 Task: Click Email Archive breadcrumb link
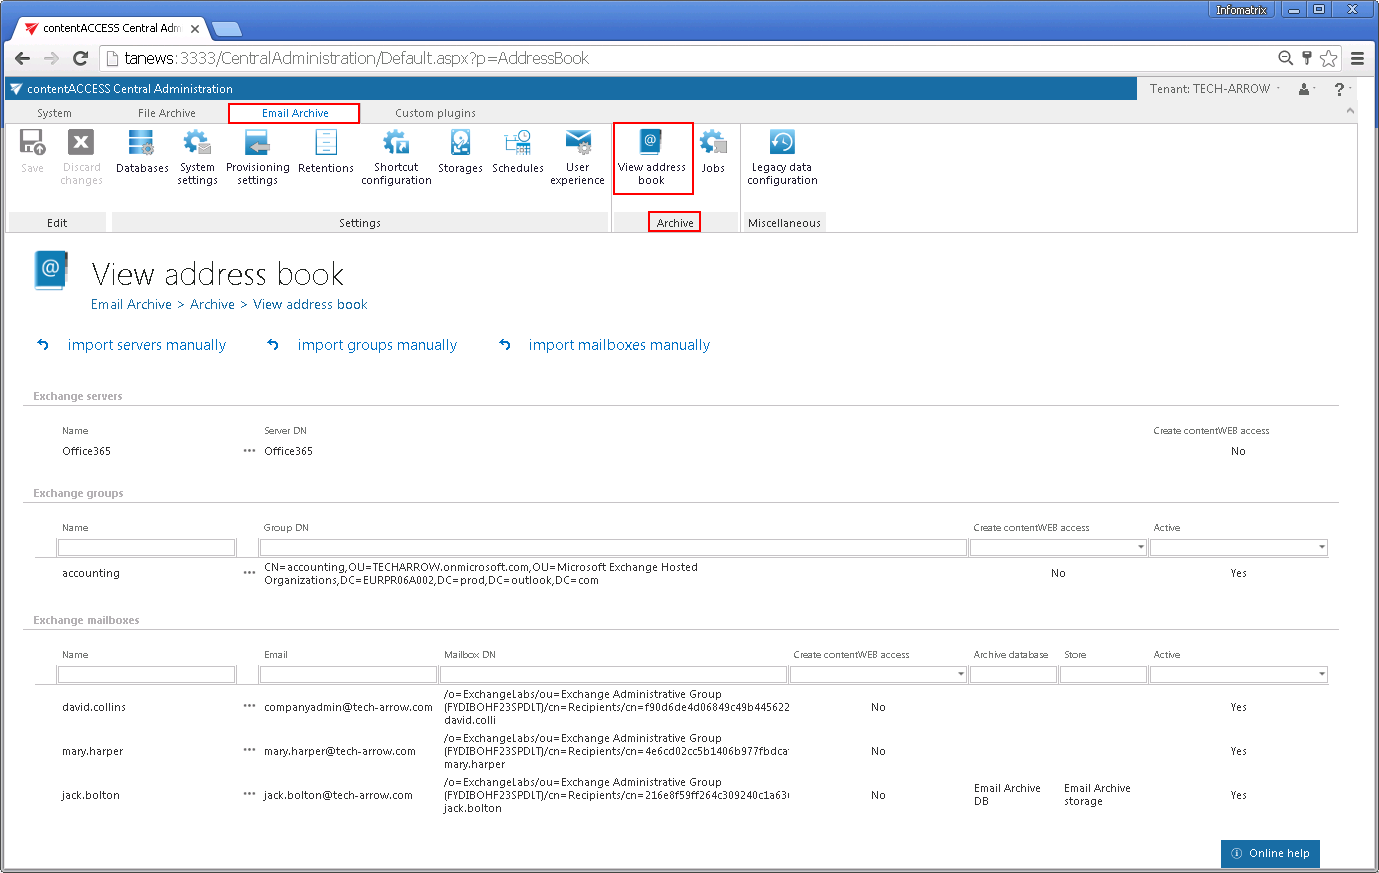[x=131, y=304]
